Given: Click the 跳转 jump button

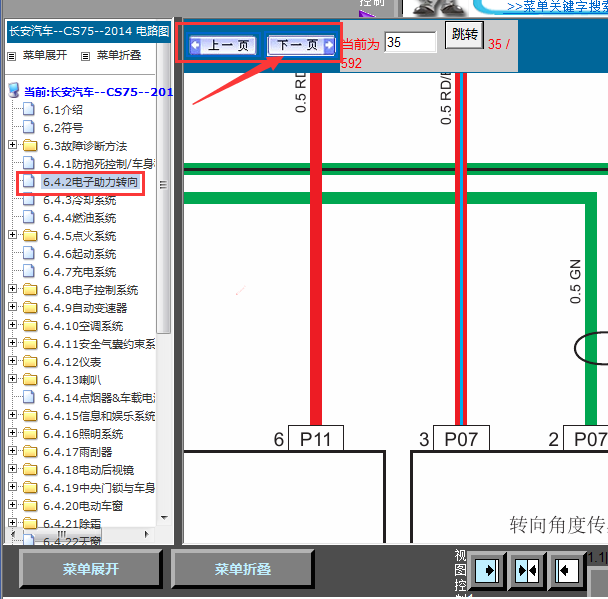Looking at the screenshot, I should click(x=464, y=35).
